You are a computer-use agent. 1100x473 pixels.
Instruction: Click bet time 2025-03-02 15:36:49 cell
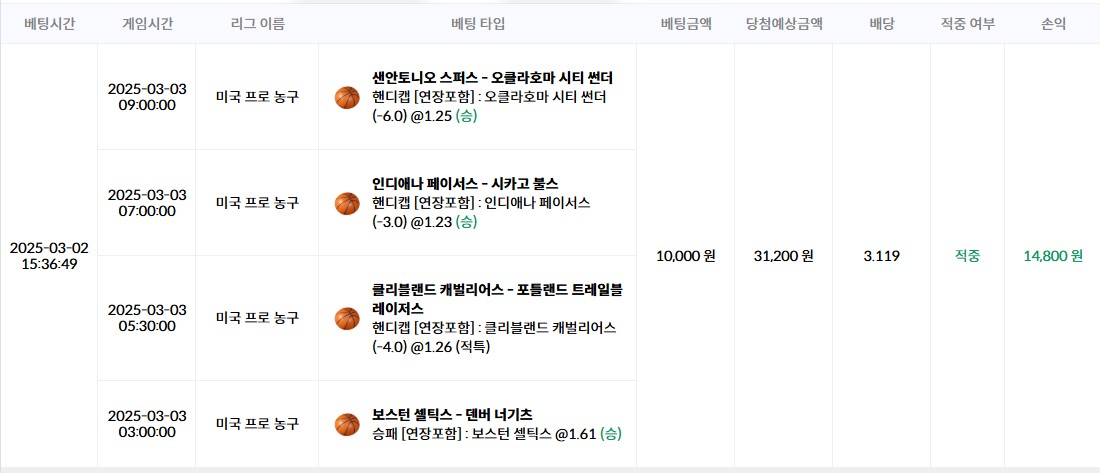pyautogui.click(x=49, y=256)
